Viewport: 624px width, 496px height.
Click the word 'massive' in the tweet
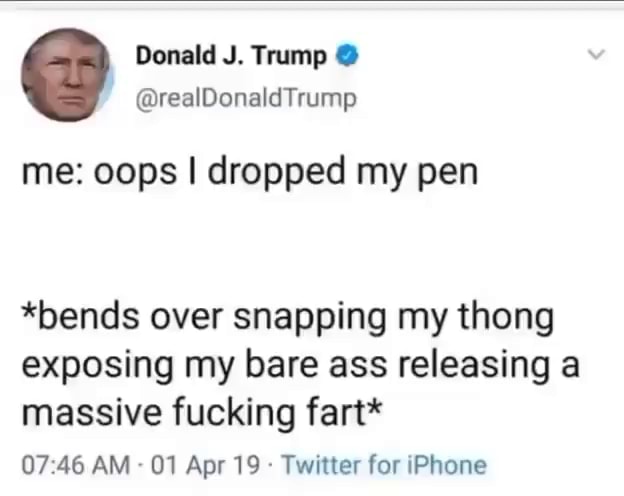pos(92,413)
